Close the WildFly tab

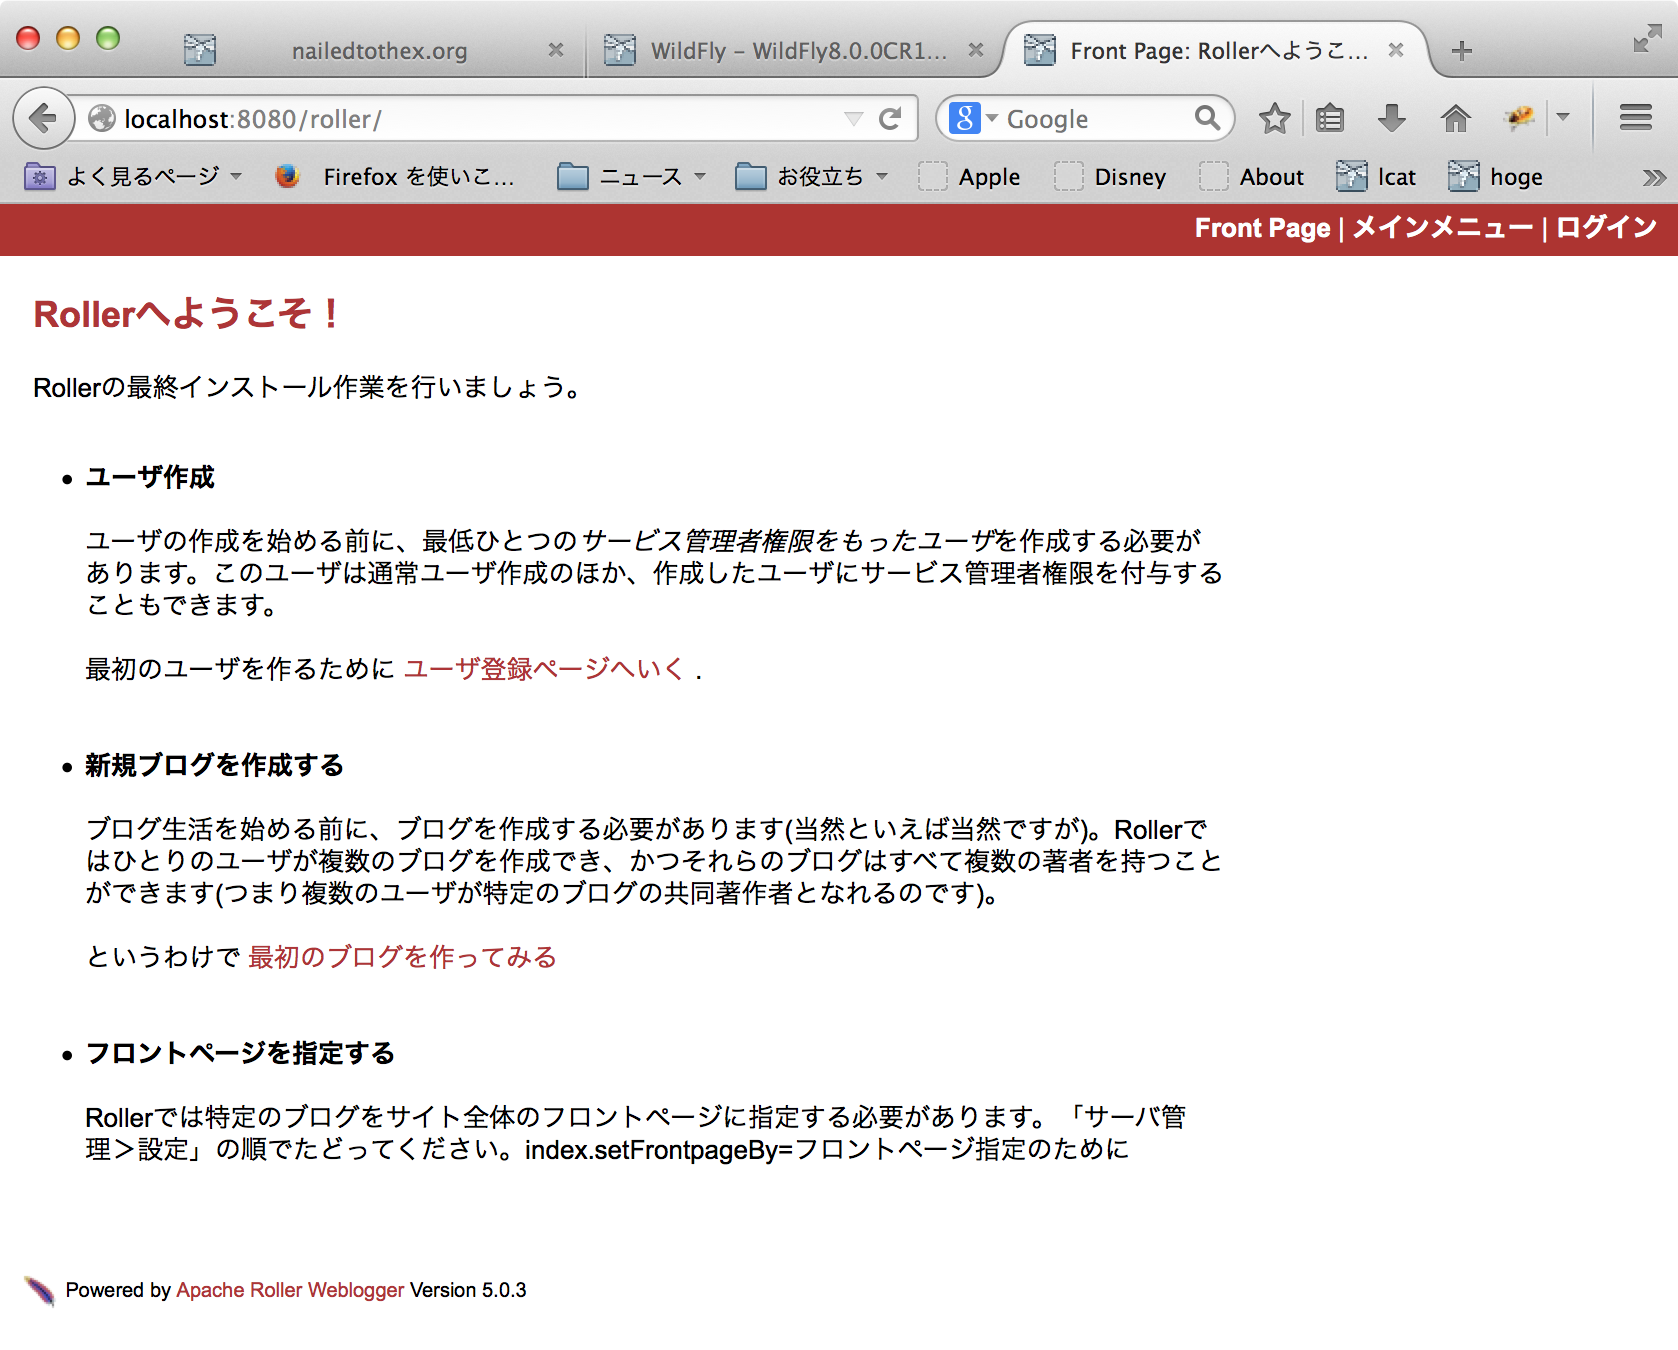976,50
